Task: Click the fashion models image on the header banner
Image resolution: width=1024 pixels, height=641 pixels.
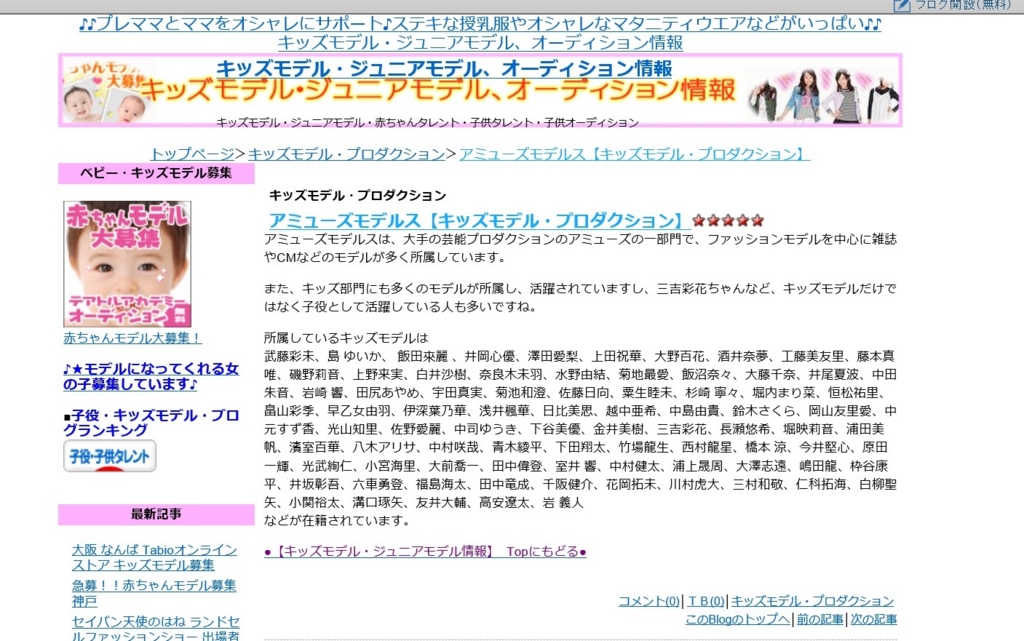Action: coord(824,95)
